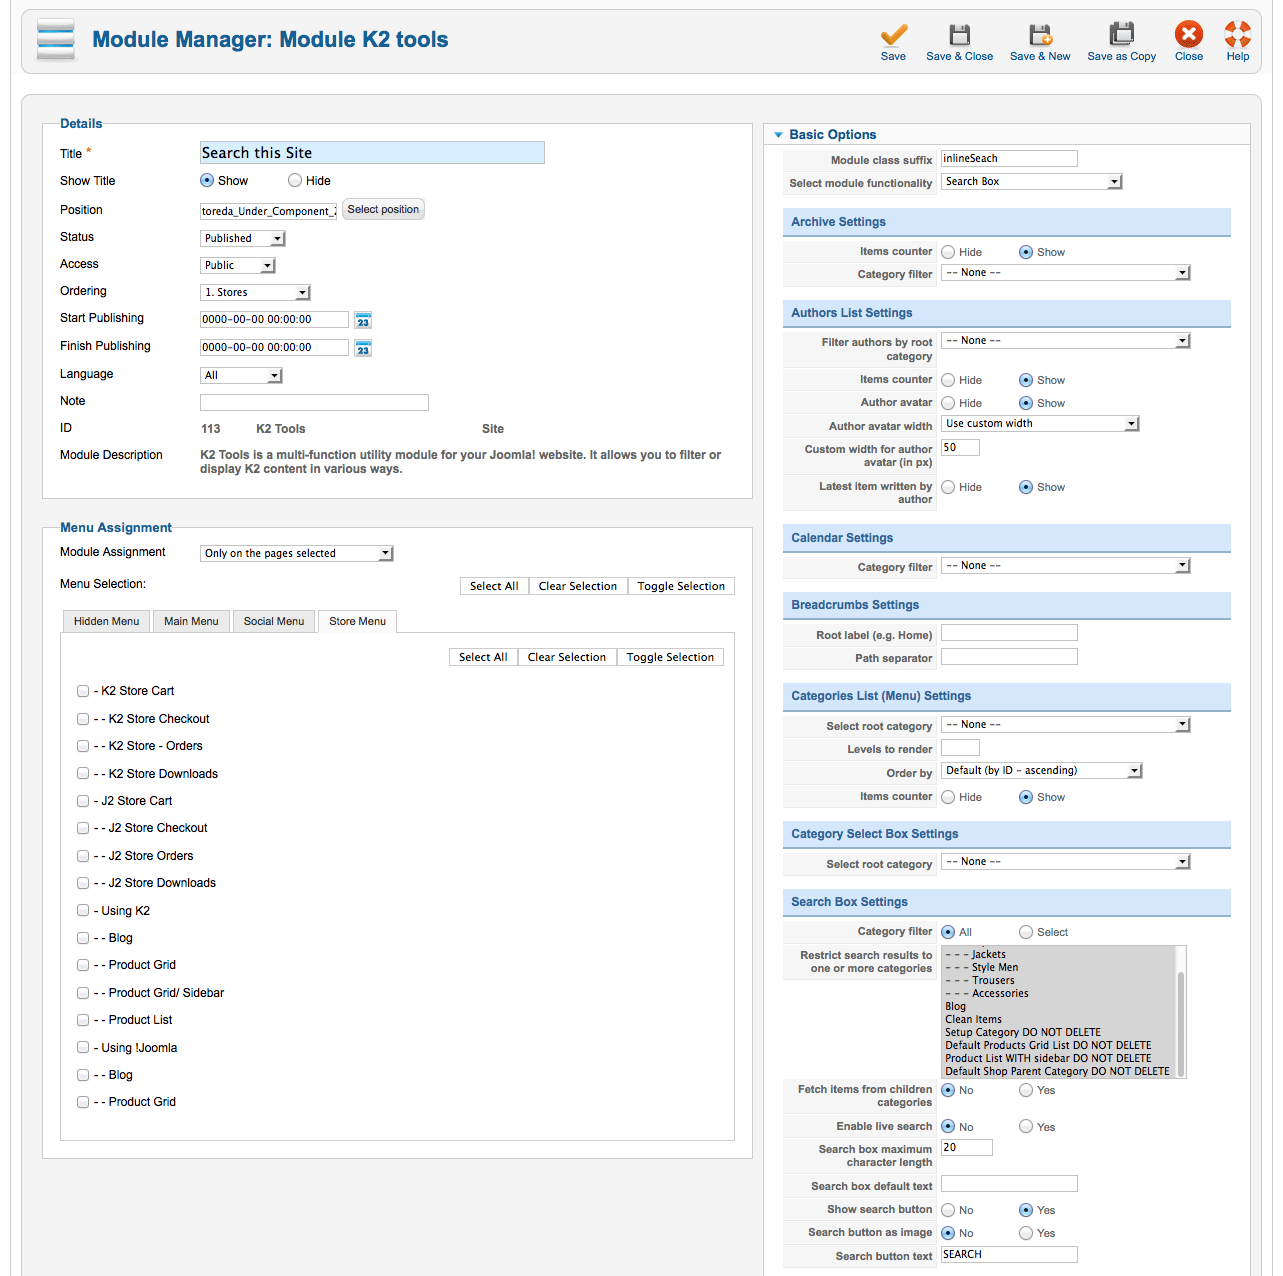Image resolution: width=1283 pixels, height=1276 pixels.
Task: Click the red Close toolbar icon
Action: click(x=1189, y=35)
